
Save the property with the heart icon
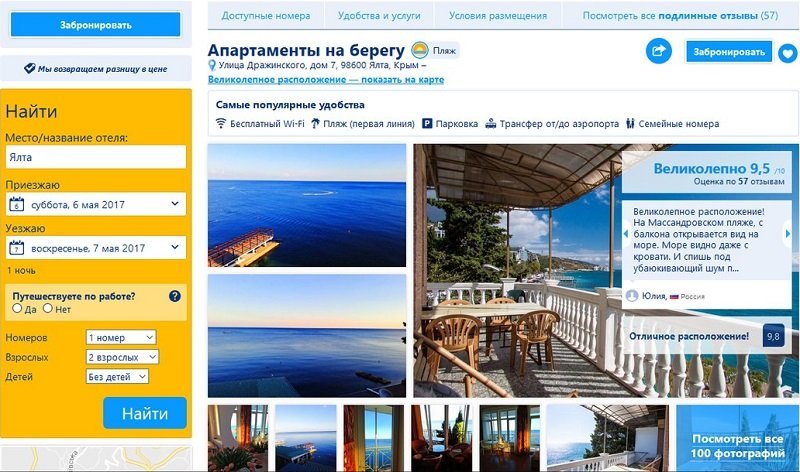coord(788,53)
